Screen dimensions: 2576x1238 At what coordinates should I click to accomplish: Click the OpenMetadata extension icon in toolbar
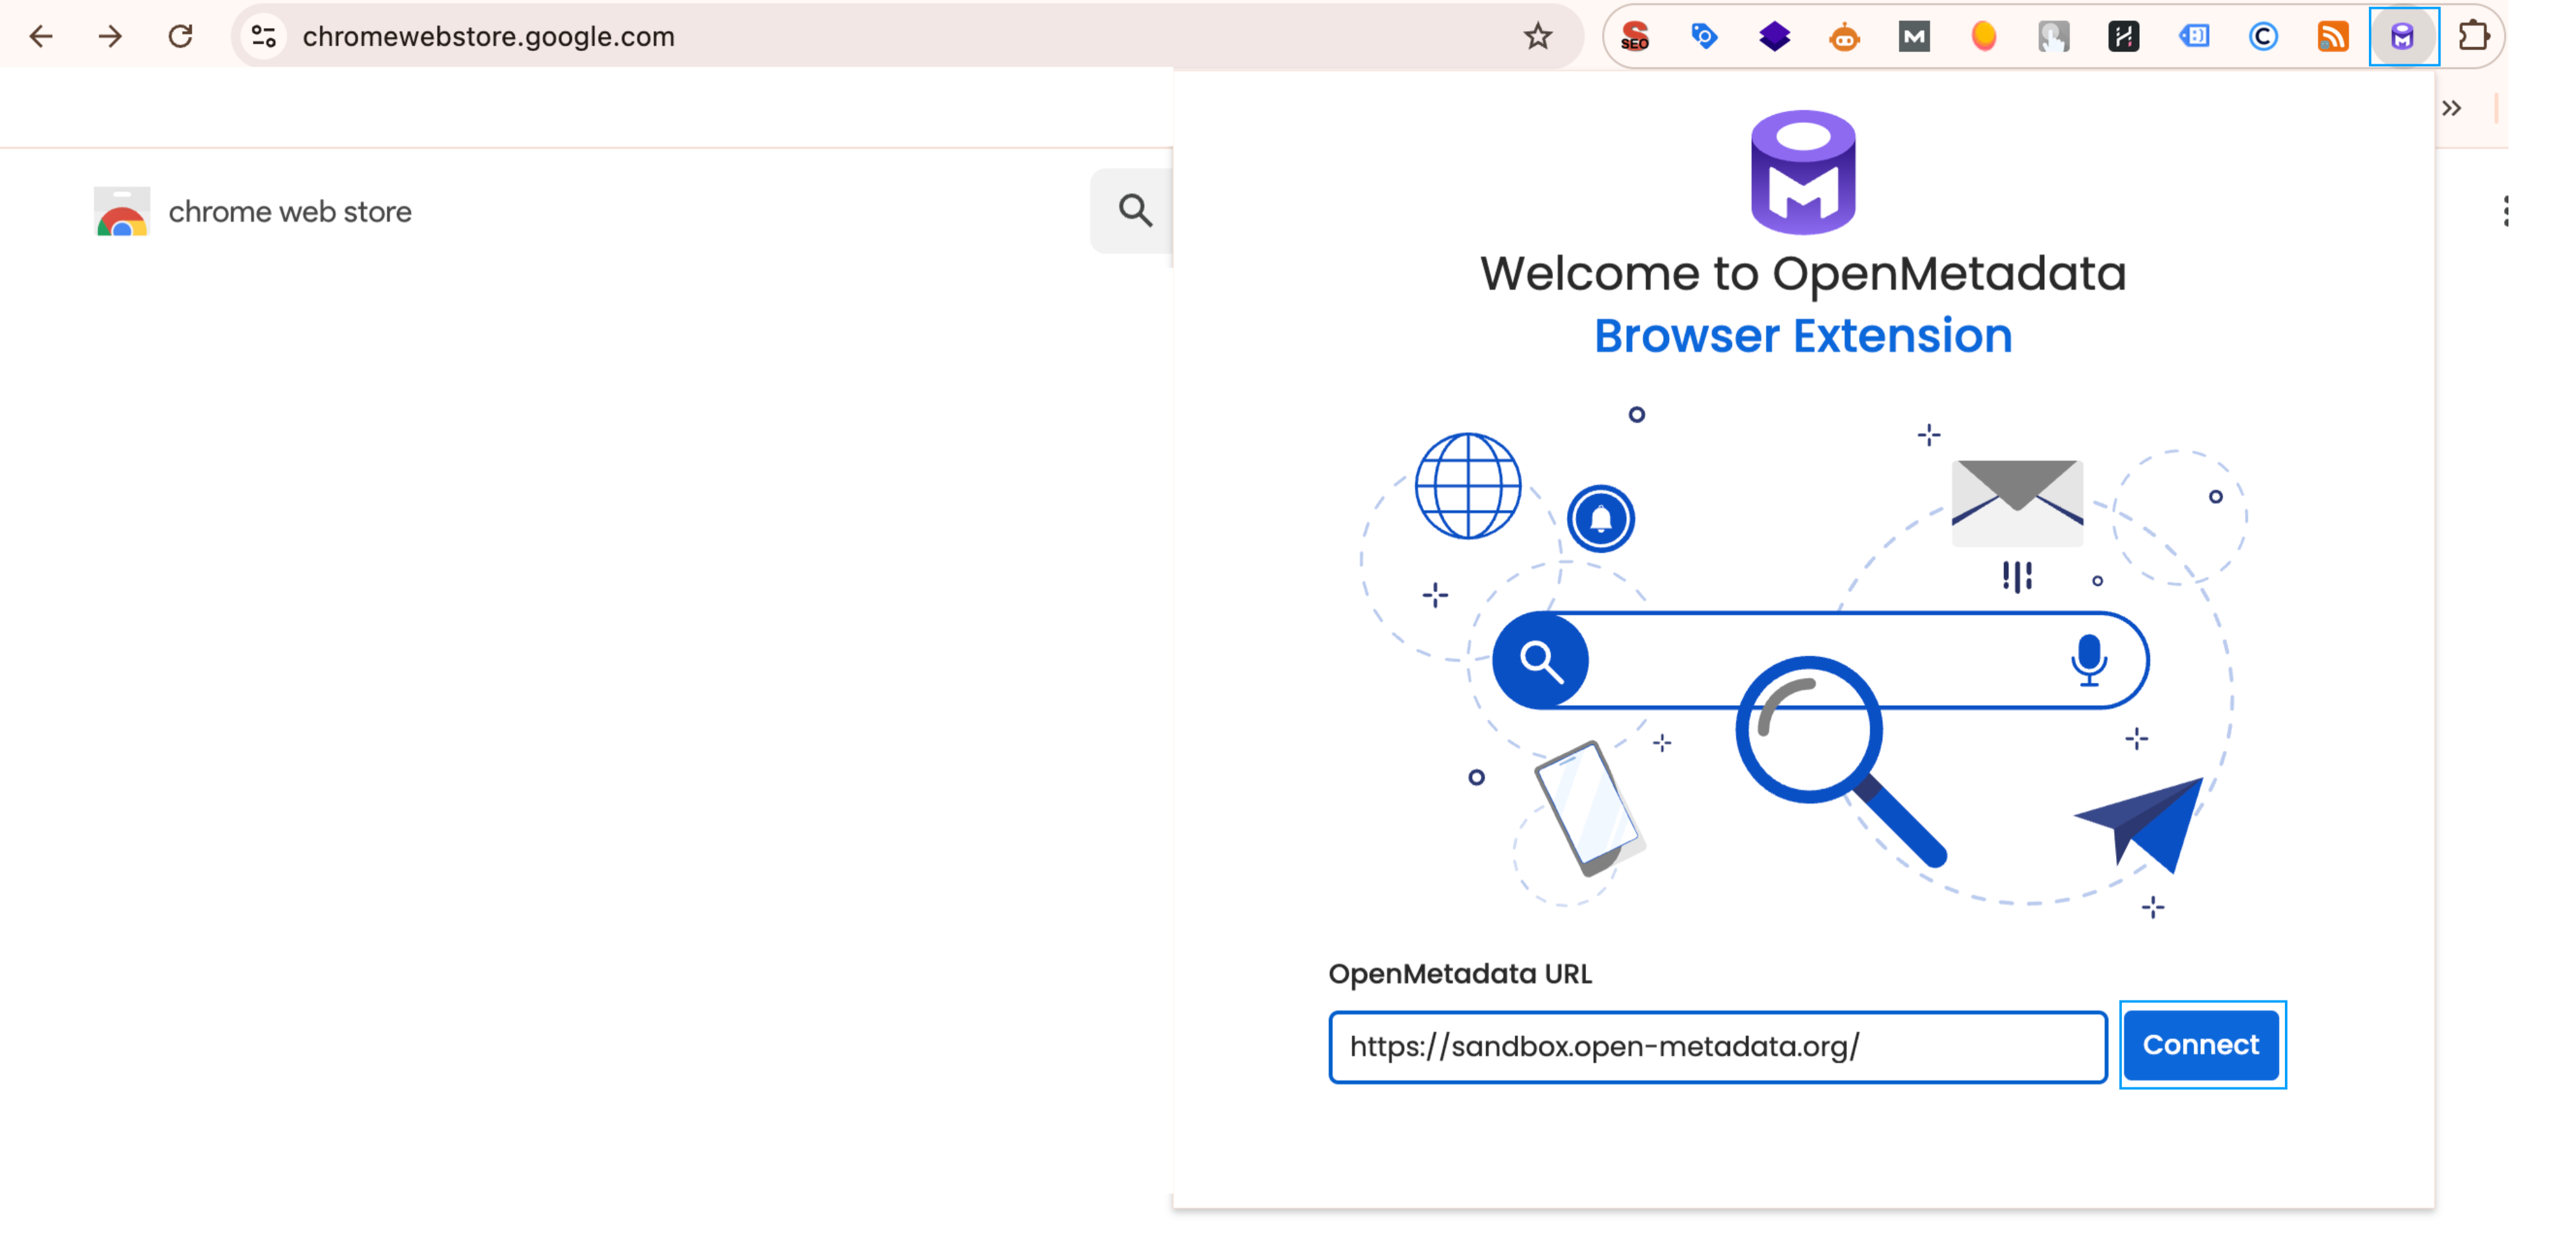coord(2404,37)
